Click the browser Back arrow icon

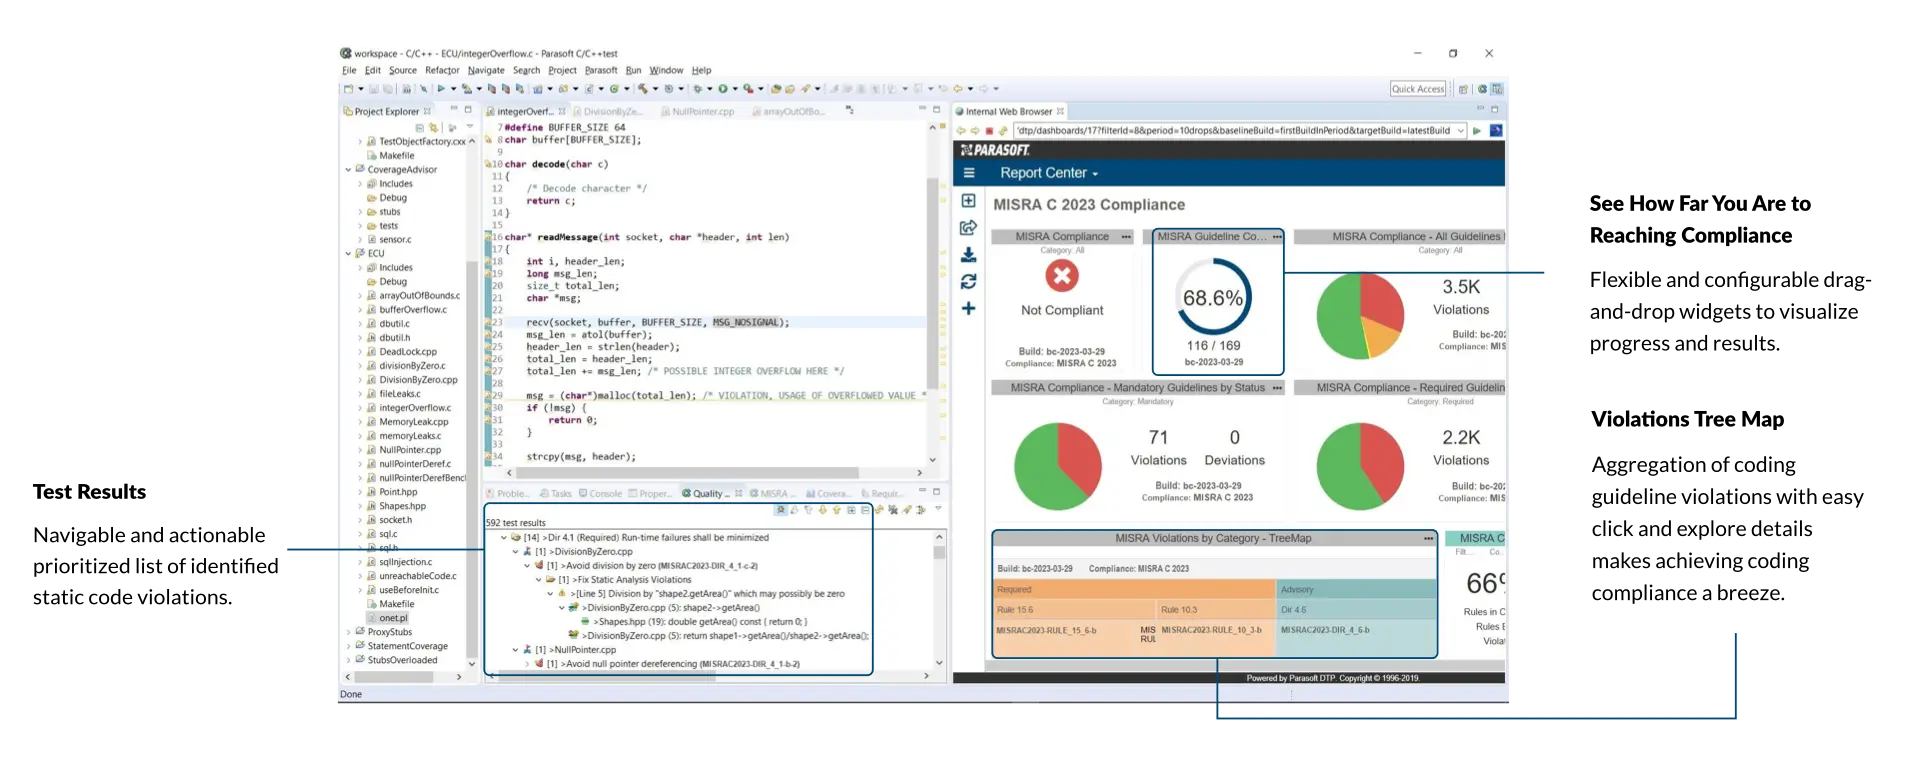962,131
